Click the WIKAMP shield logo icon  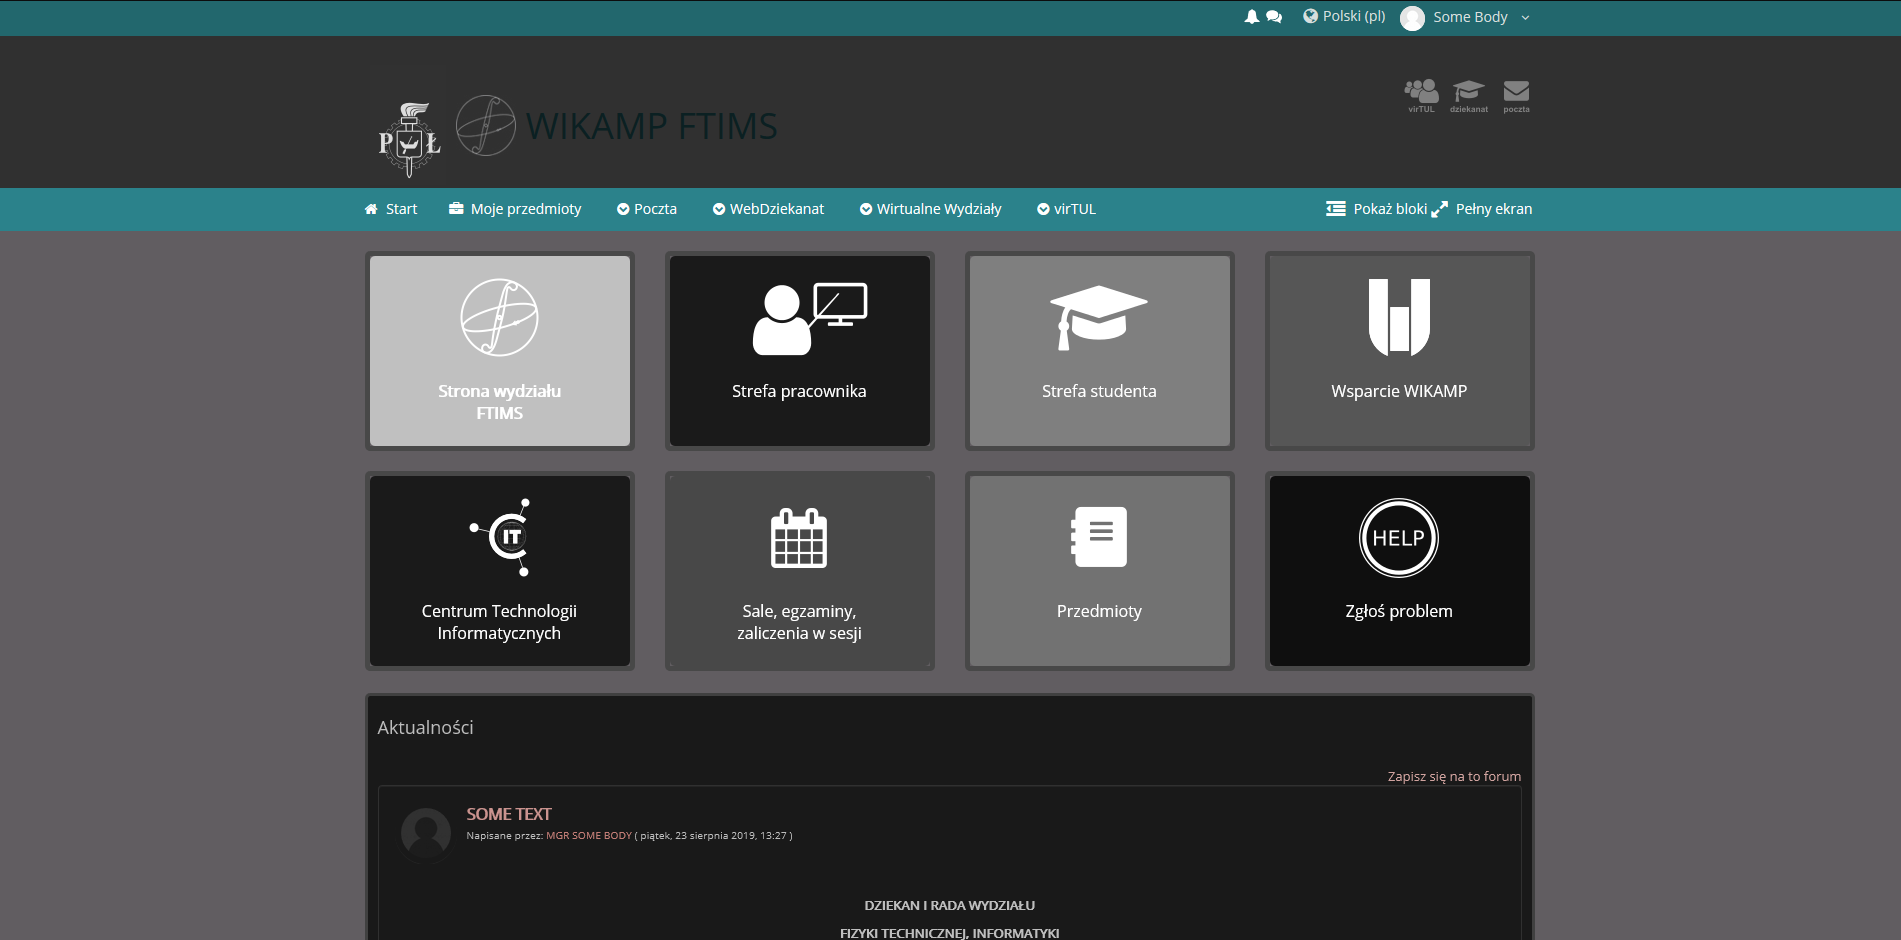(x=1399, y=317)
